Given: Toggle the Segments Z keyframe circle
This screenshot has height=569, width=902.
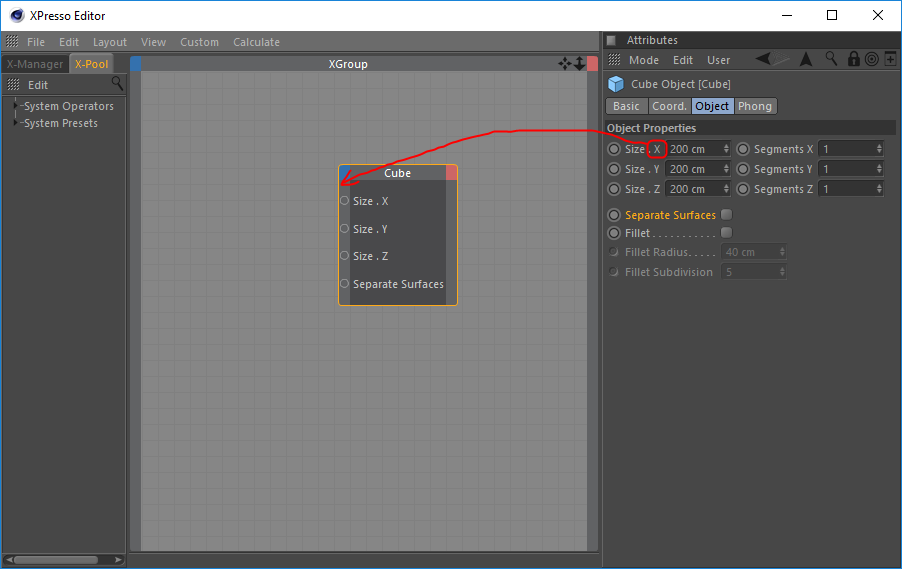Looking at the screenshot, I should click(x=743, y=189).
